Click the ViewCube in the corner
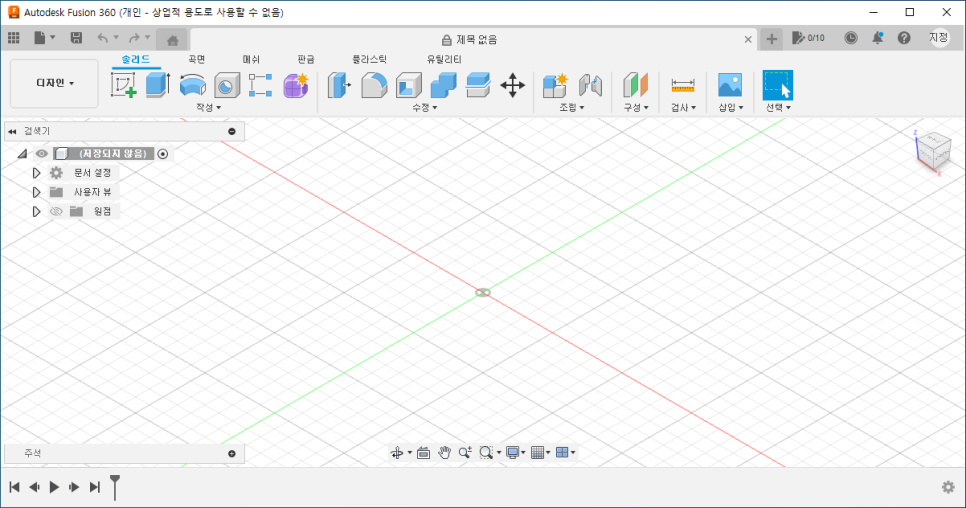This screenshot has width=966, height=508. (934, 151)
